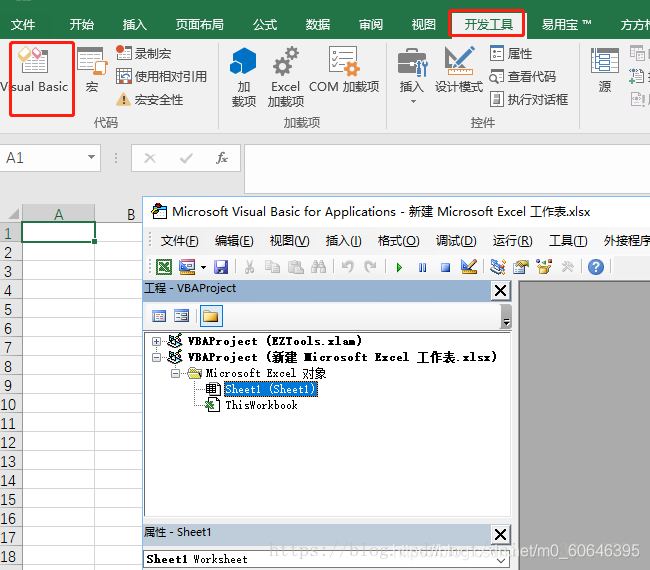The width and height of the screenshot is (650, 570).
Task: Open COM Add-ins (COM 加载项)
Action: pos(344,70)
